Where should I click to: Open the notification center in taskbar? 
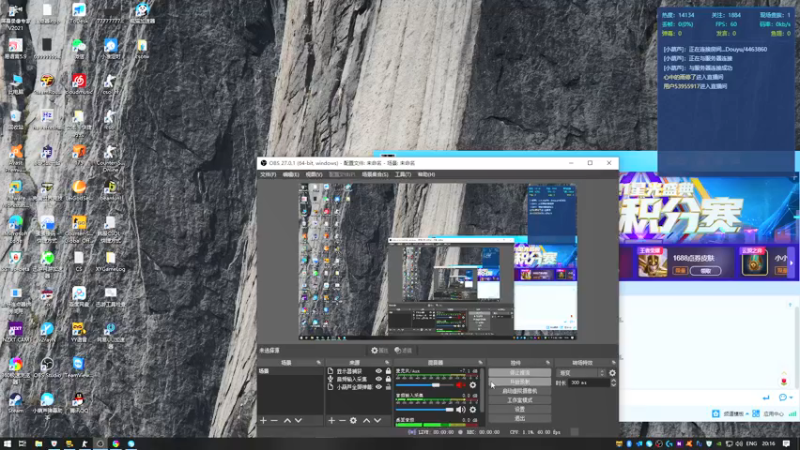coord(786,444)
